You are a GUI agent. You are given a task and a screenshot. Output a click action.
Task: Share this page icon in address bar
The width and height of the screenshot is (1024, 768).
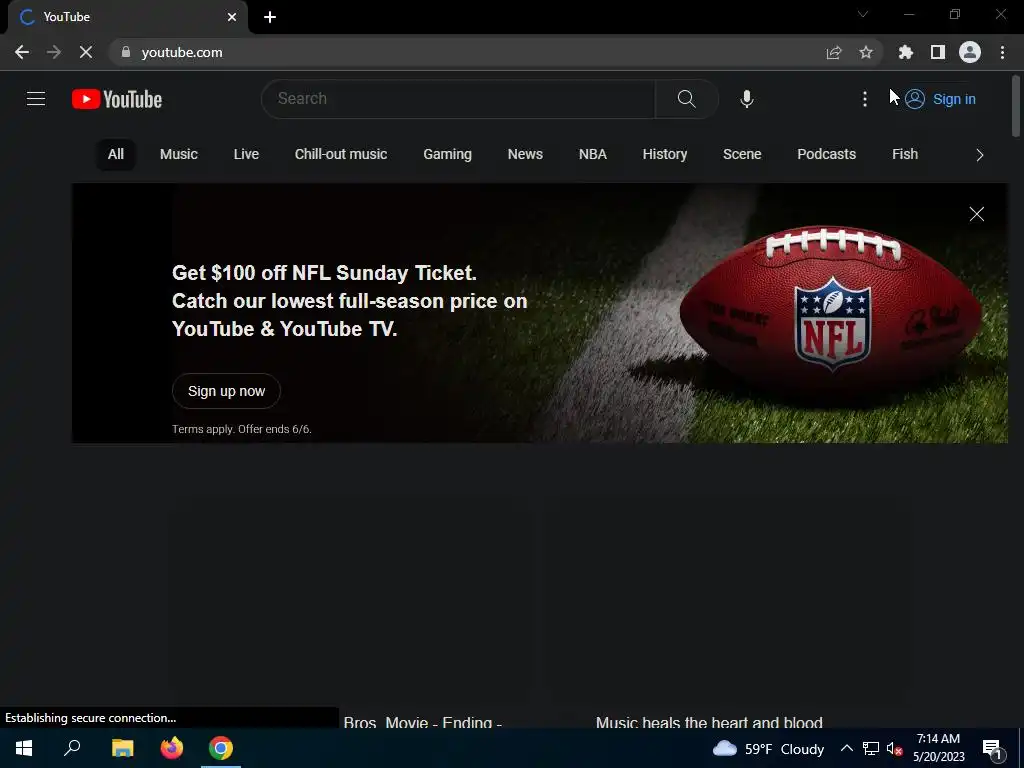(x=833, y=52)
